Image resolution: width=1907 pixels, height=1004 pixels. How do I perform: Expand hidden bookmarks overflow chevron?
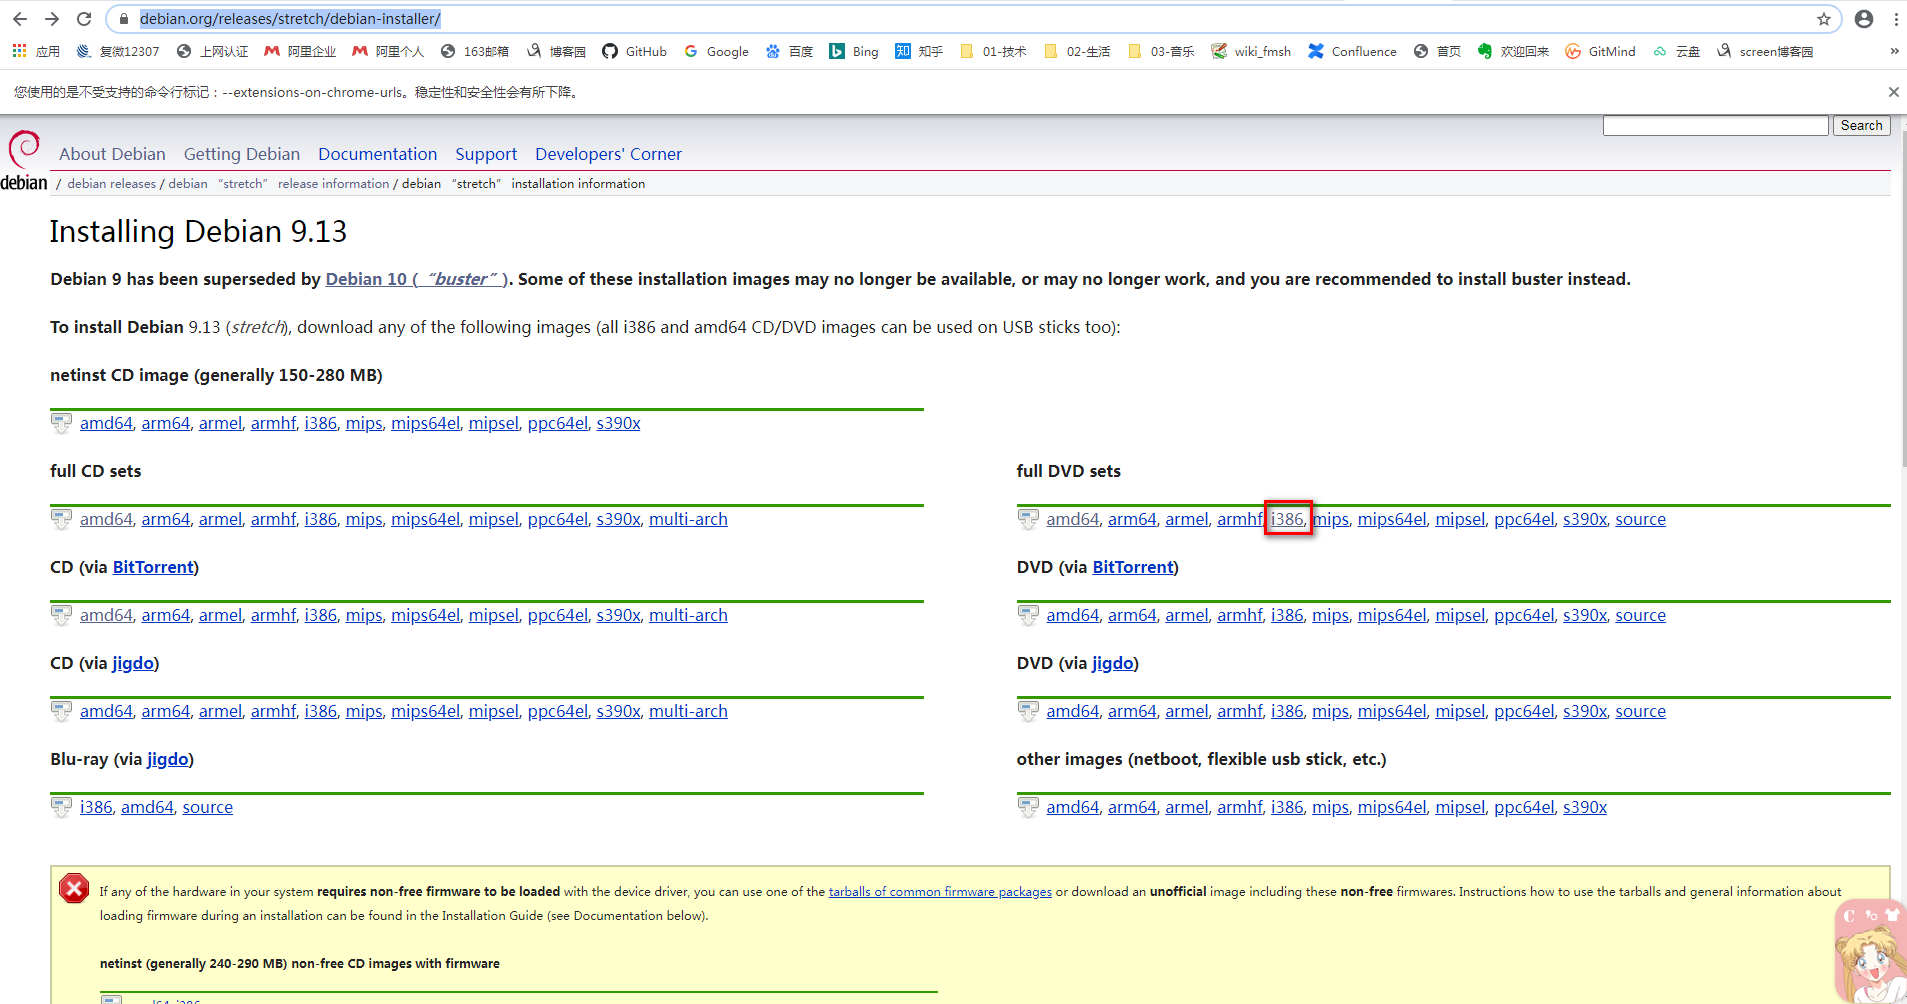1894,51
